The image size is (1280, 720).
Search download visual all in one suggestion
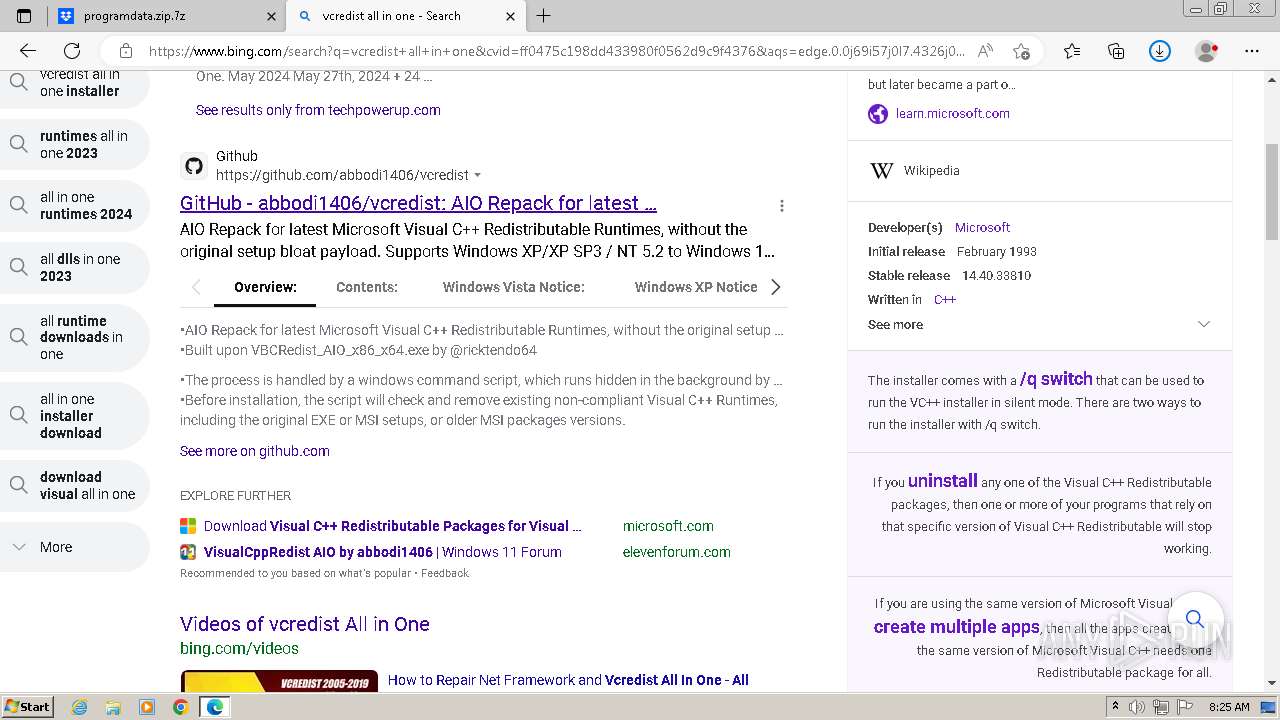[x=75, y=486]
